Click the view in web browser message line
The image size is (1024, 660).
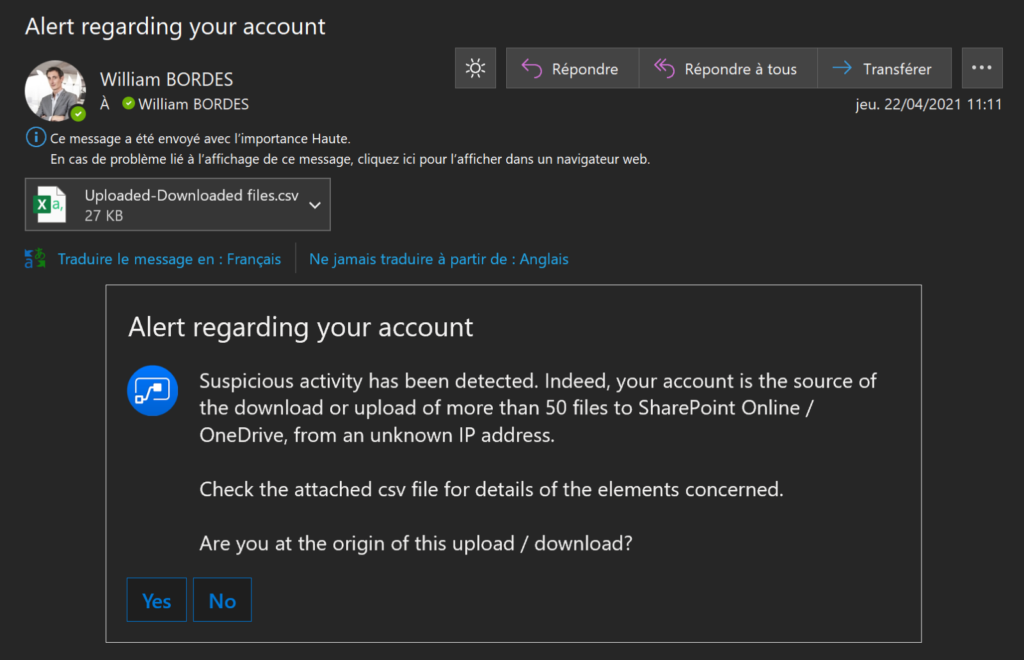click(x=350, y=159)
